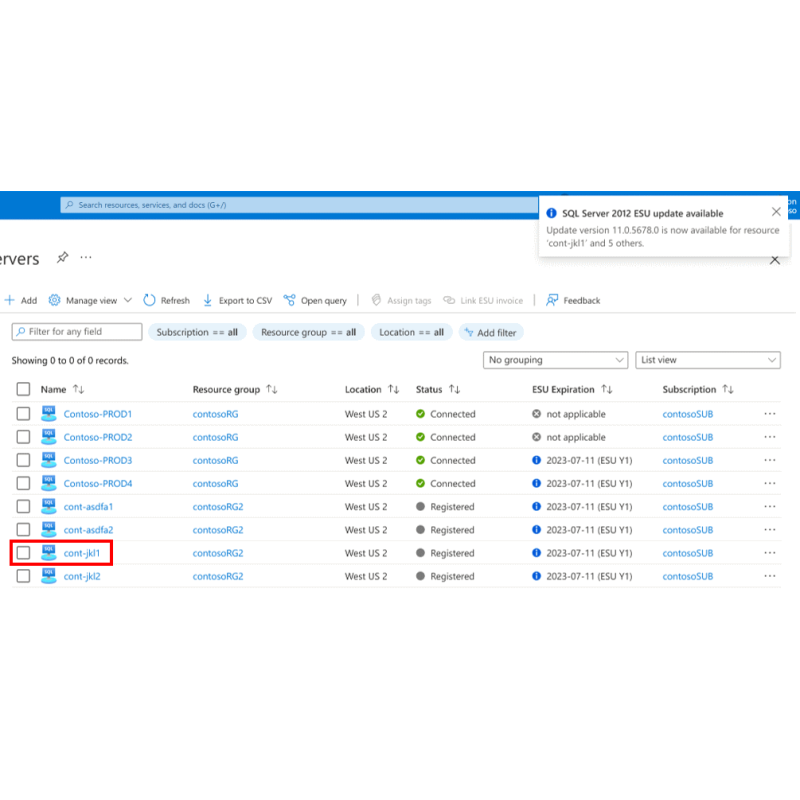This screenshot has height=800, width=800.
Task: Sort by the Status column arrows
Action: coord(455,389)
